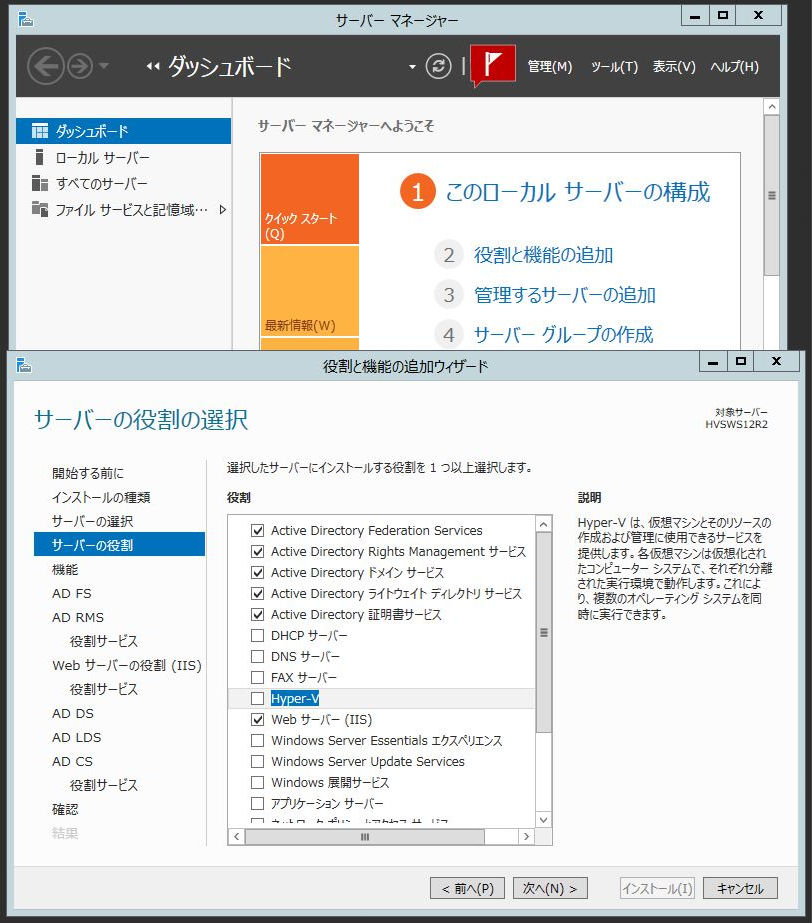Click the Server Manager title bar icon
This screenshot has height=923, width=812.
click(25, 19)
